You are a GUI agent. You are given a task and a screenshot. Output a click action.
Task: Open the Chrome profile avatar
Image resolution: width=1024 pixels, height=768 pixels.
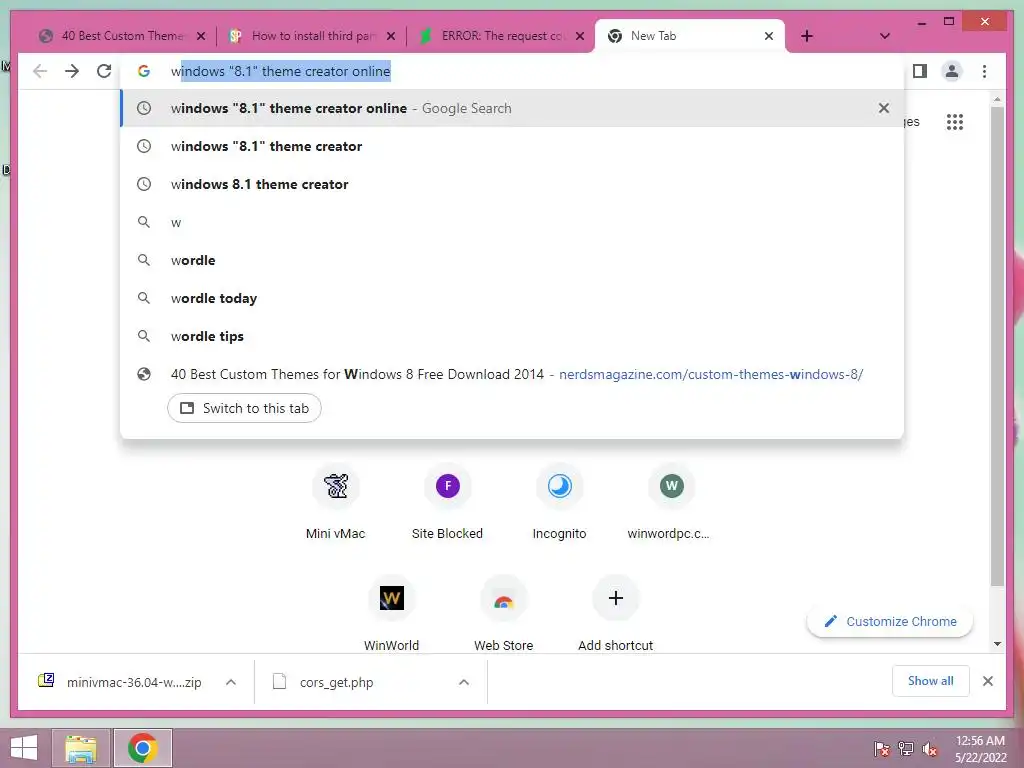pos(952,71)
